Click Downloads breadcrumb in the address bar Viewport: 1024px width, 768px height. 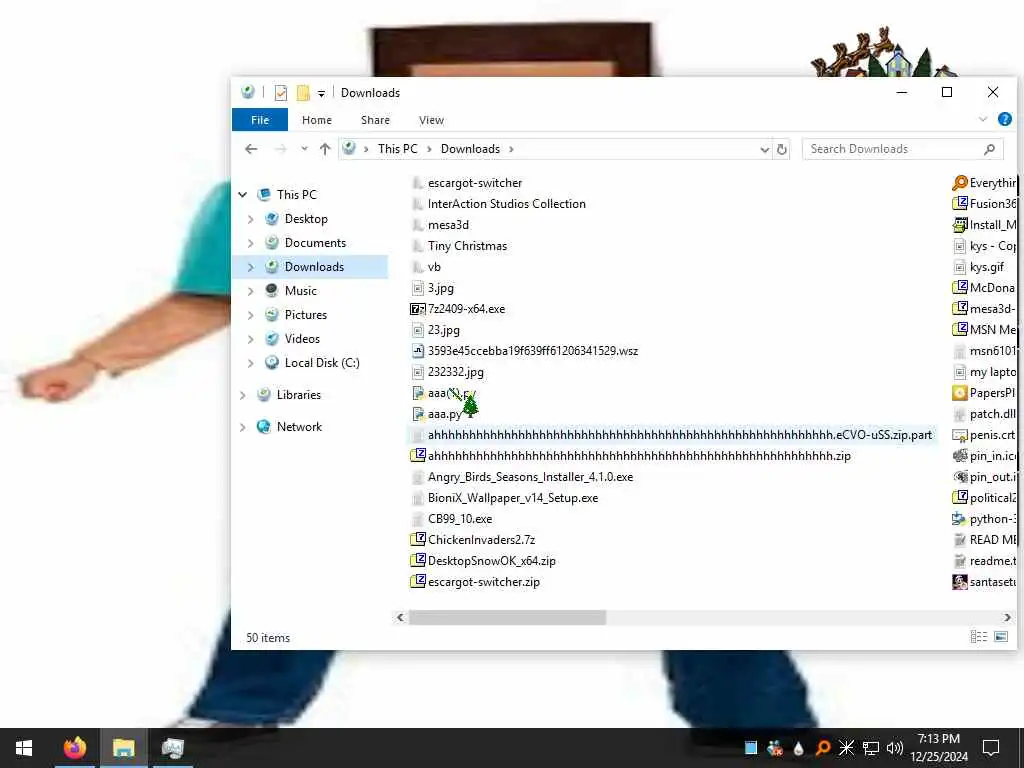click(470, 149)
